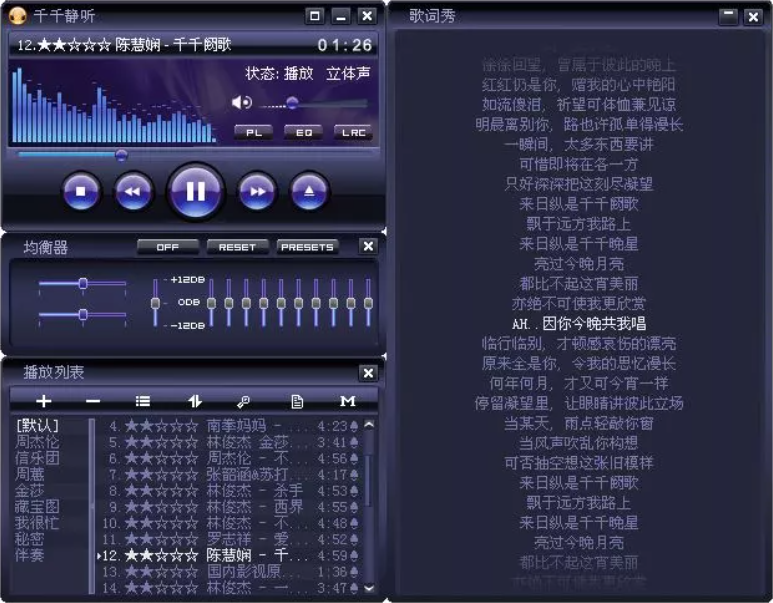Screen dimensions: 773x603
Task: Open equalizer PRESETS list
Action: (307, 247)
